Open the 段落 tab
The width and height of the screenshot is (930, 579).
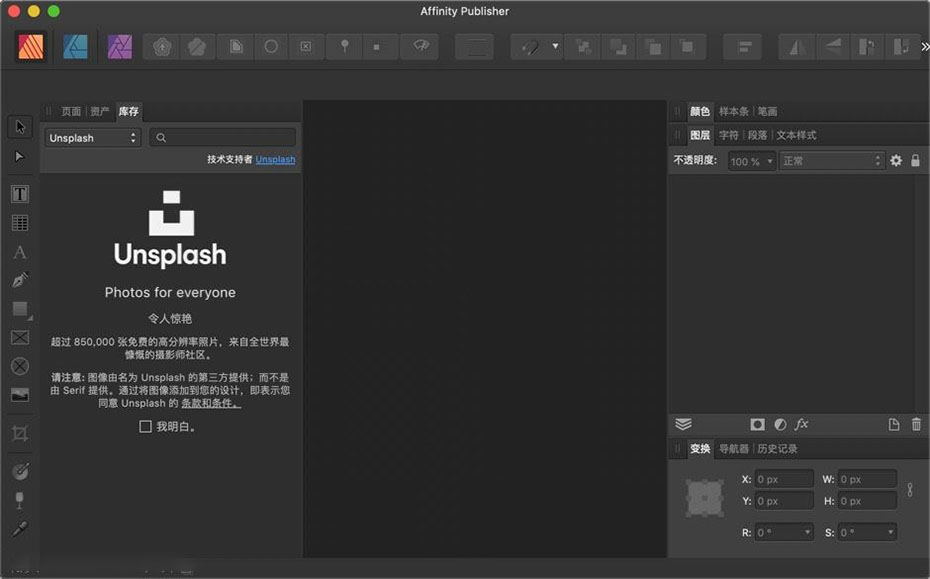pyautogui.click(x=757, y=135)
